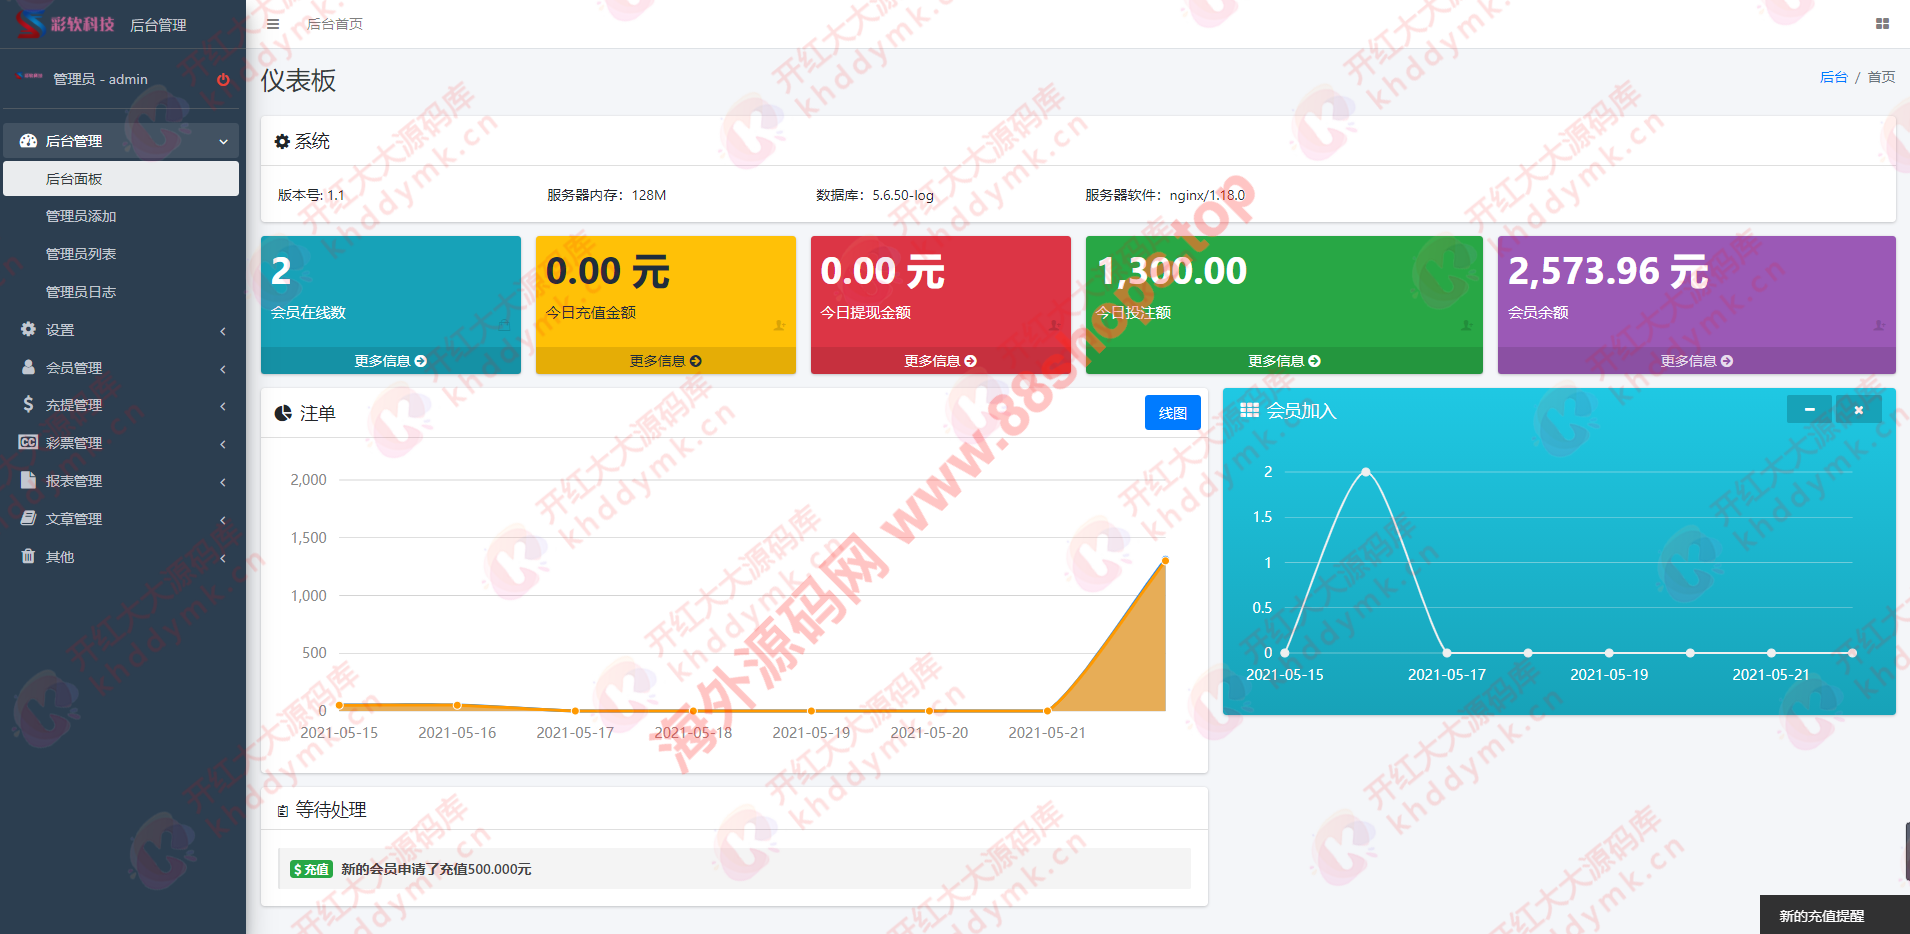
Task: Open the grid apps icon top right
Action: pyautogui.click(x=1882, y=24)
